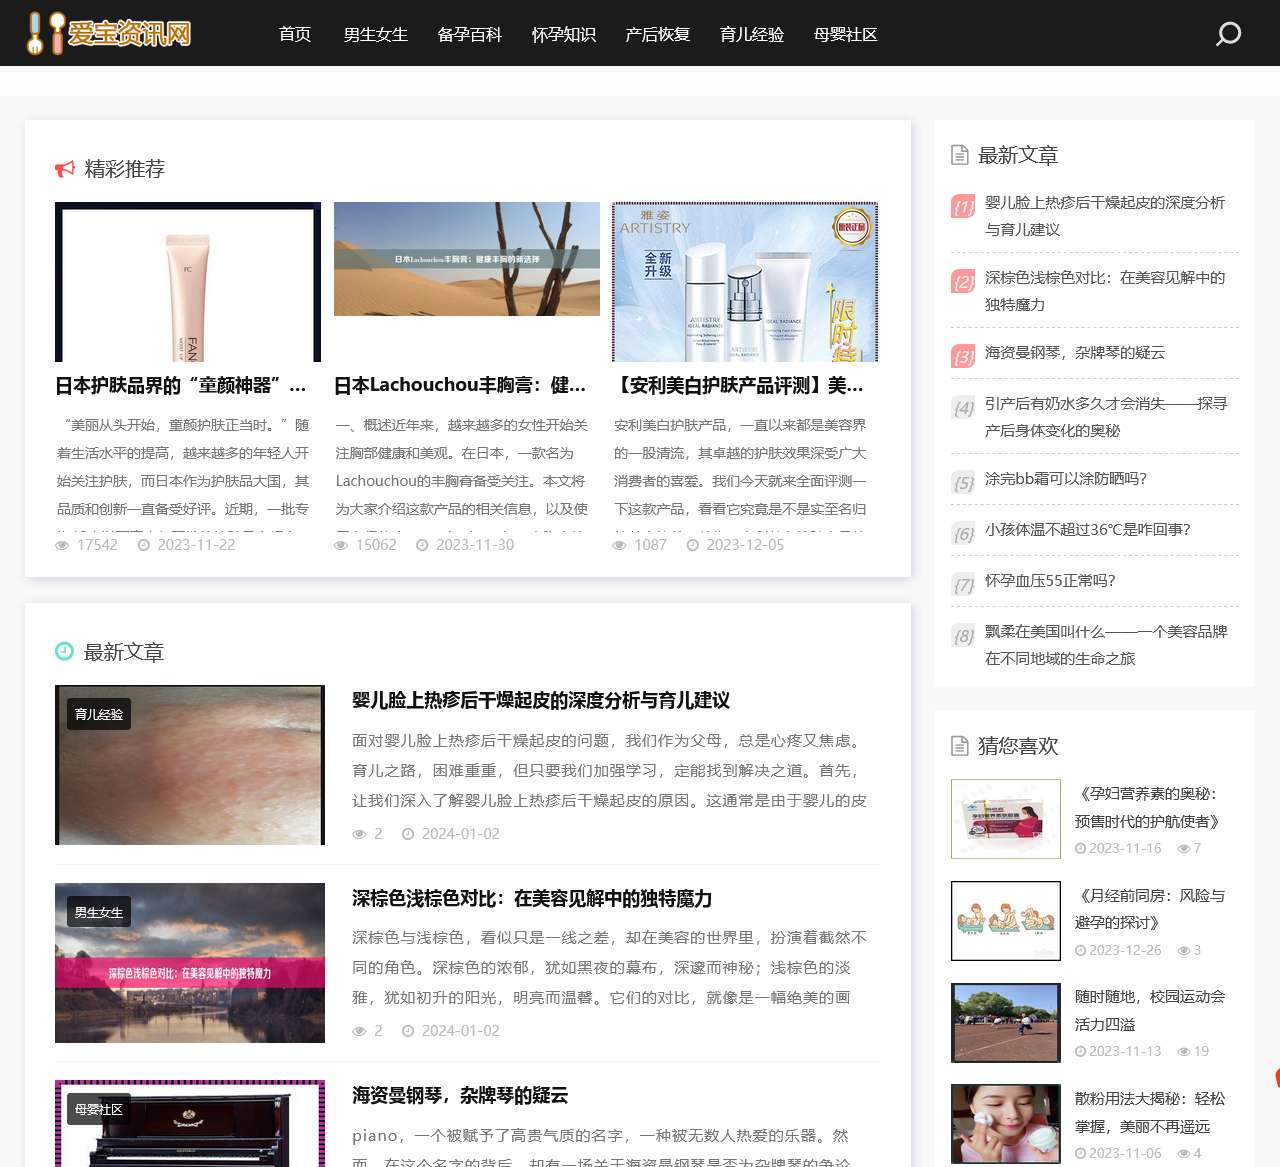Screen dimensions: 1280x1167
Task: Open the 孕妇营养素的奥秘 sidebar thumbnail
Action: tap(1005, 818)
